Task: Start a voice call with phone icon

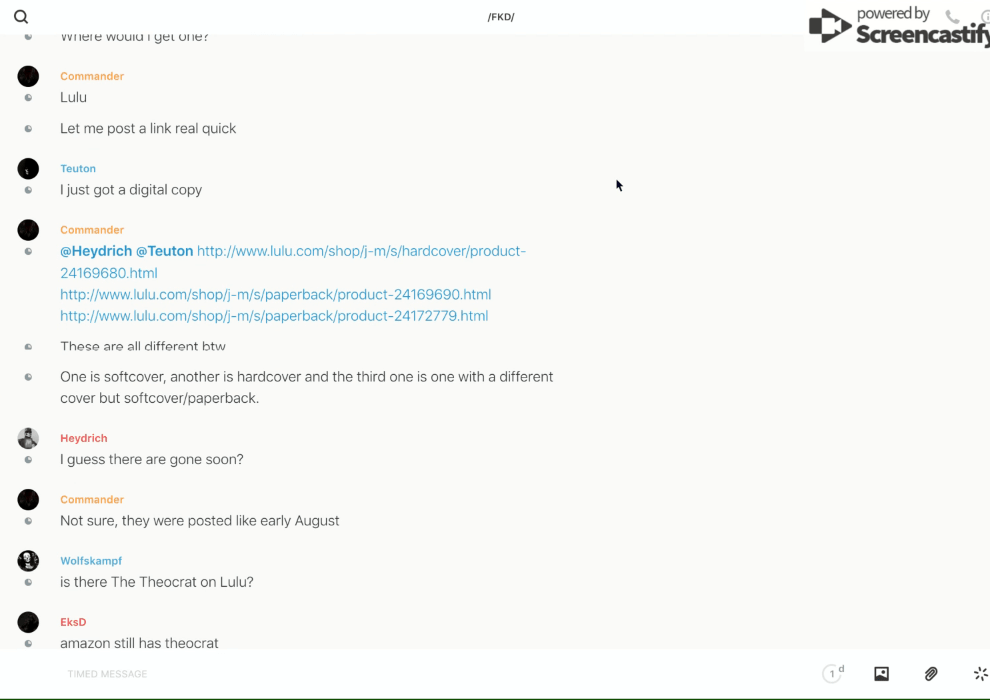Action: (x=952, y=17)
